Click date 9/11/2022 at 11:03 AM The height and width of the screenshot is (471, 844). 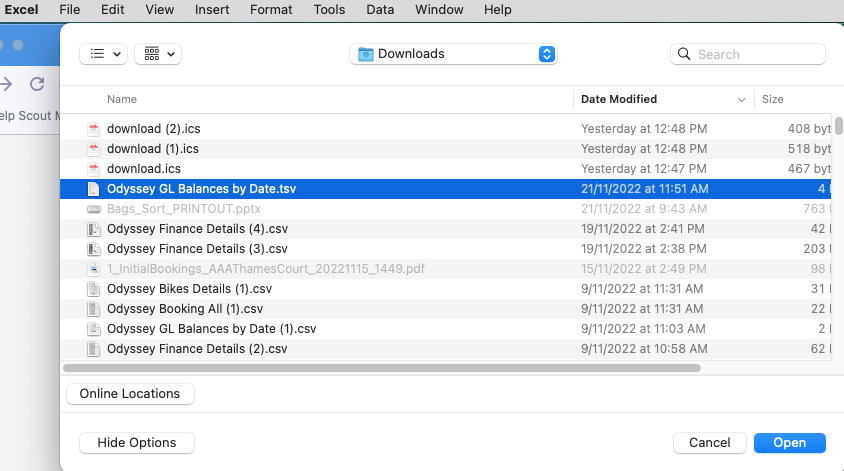(643, 329)
